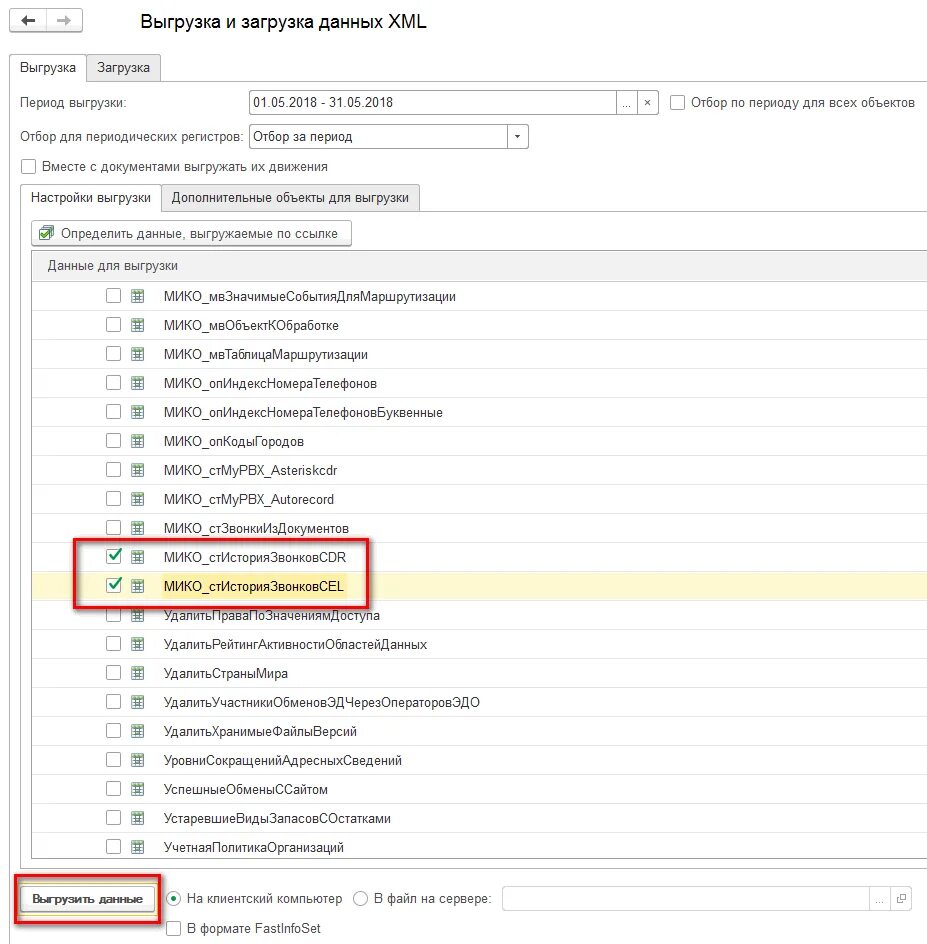
Task: Select row УровниСокращенийАдресныхСведений
Action: pos(479,760)
